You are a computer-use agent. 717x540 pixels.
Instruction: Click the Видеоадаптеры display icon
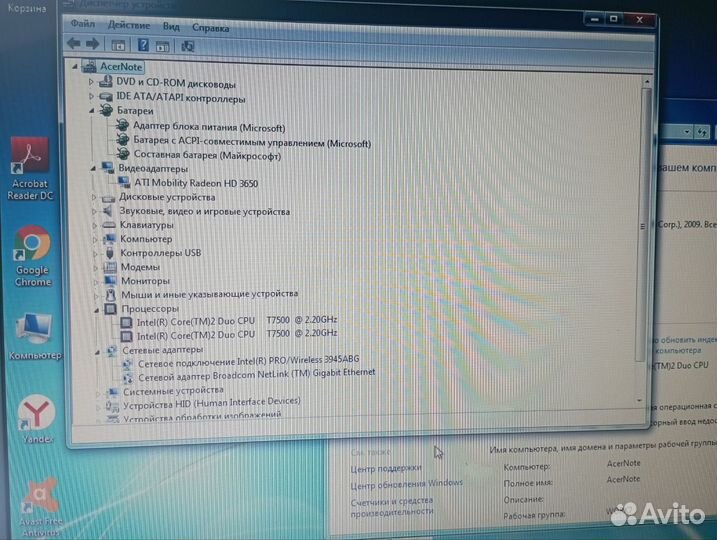[107, 168]
